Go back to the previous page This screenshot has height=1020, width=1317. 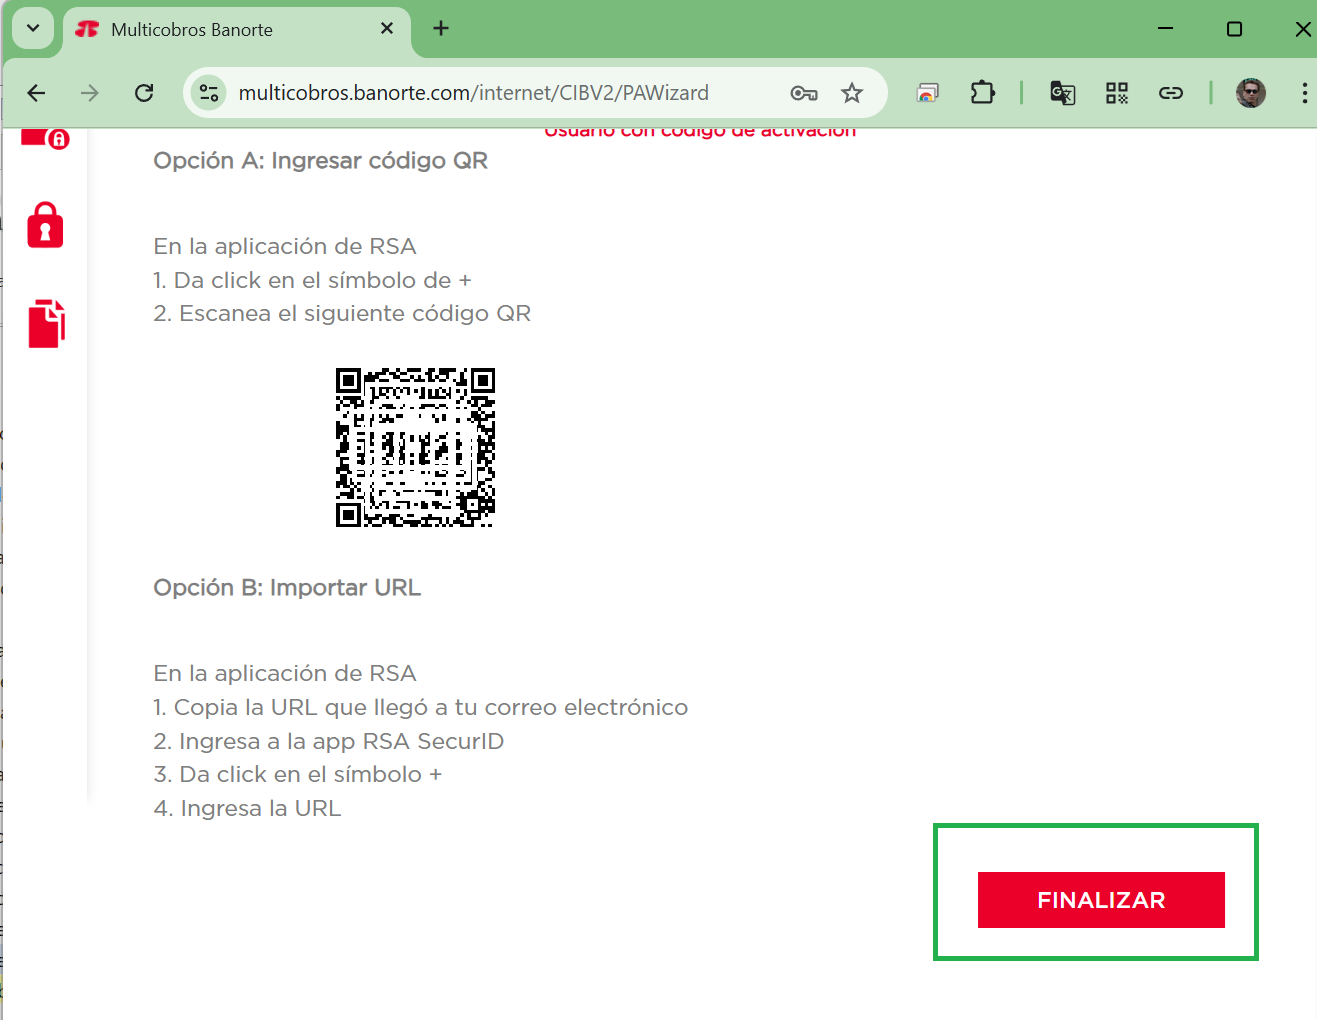tap(37, 93)
